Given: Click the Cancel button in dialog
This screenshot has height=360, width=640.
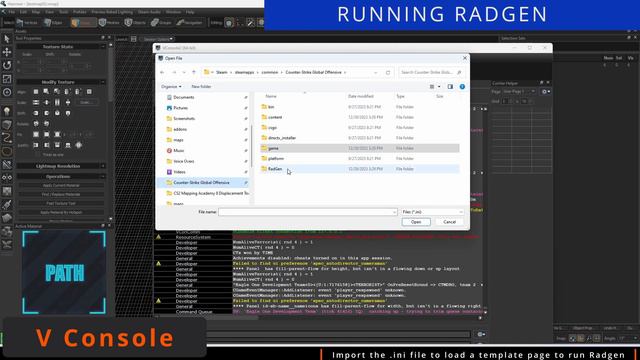Looking at the screenshot, I should (449, 222).
